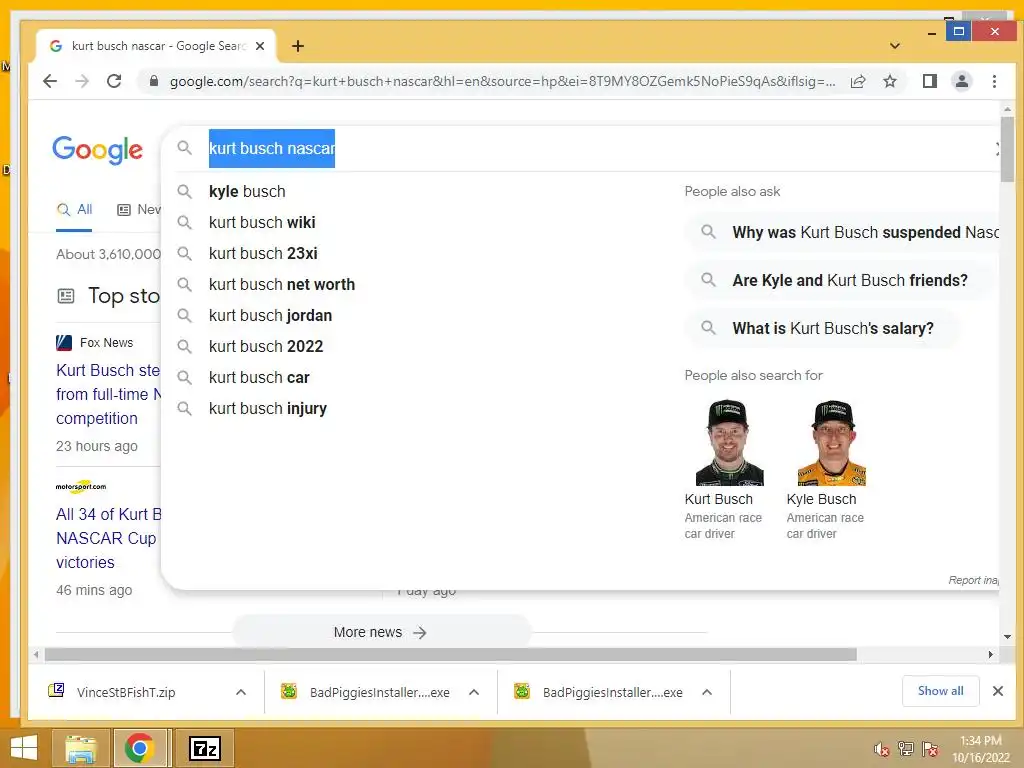Expand options for first BadPiggiesInstaller download
Screen dimensions: 1024x768
tap(474, 692)
